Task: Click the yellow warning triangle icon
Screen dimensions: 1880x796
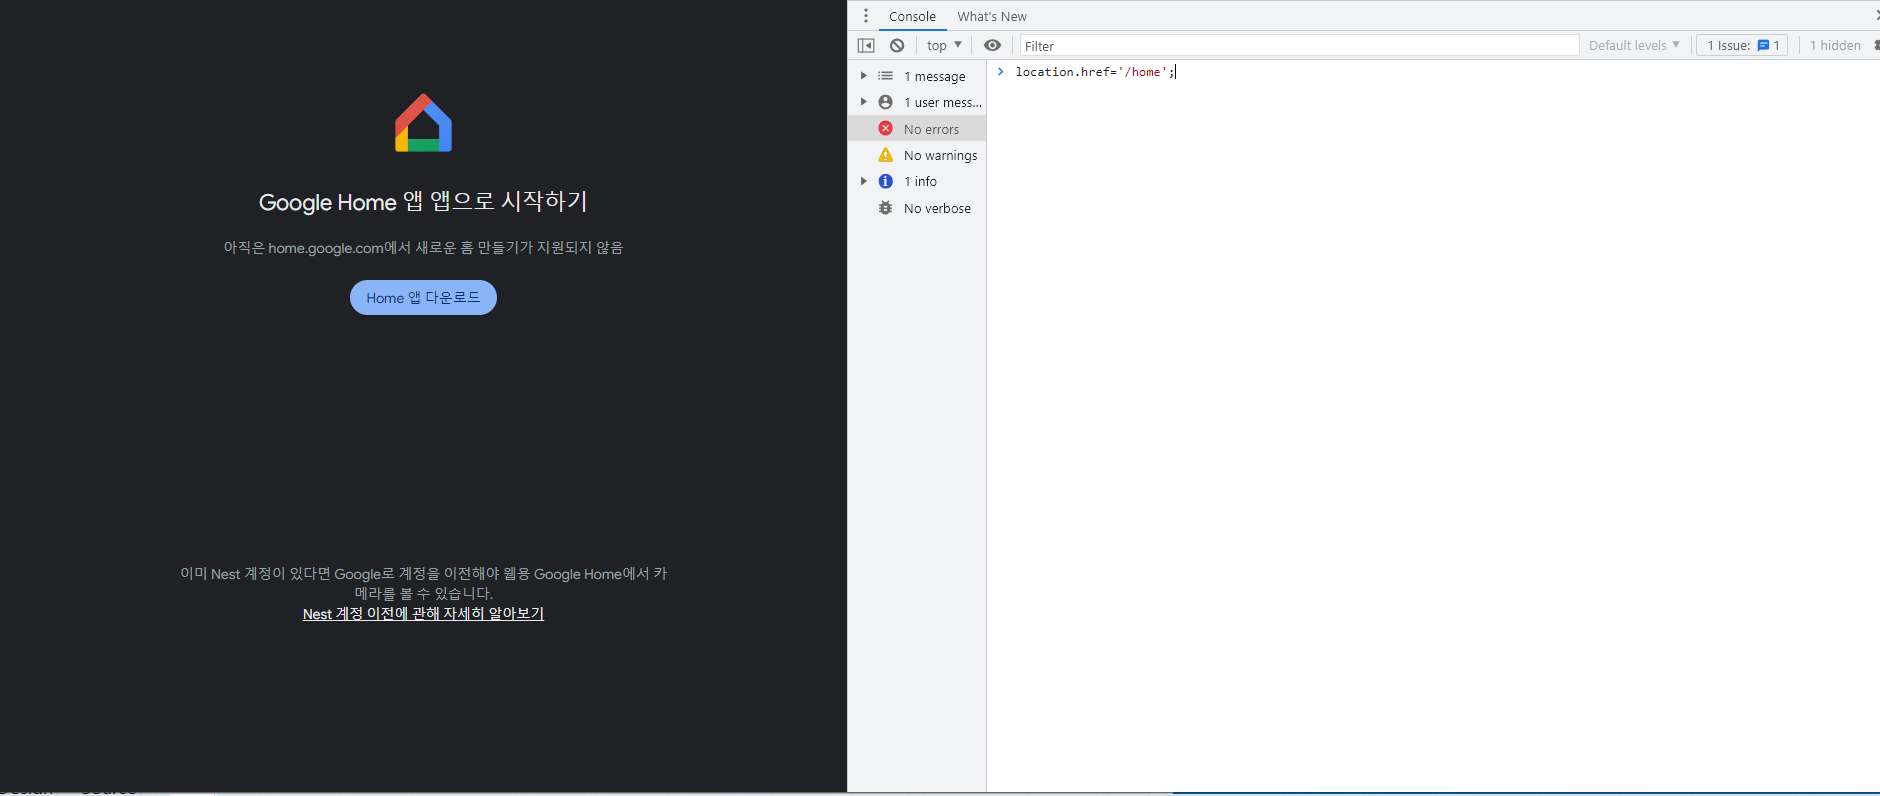Action: (885, 155)
